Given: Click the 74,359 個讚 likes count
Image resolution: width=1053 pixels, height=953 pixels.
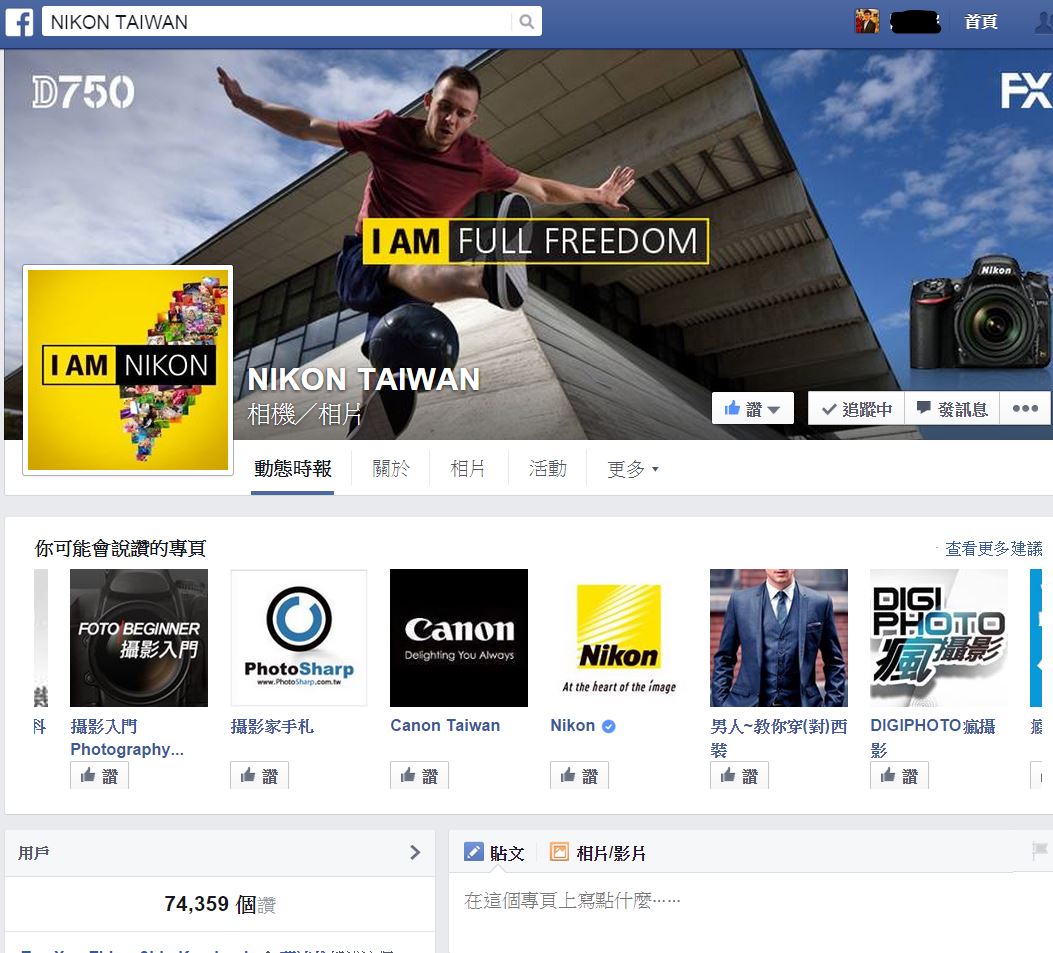Looking at the screenshot, I should (220, 904).
